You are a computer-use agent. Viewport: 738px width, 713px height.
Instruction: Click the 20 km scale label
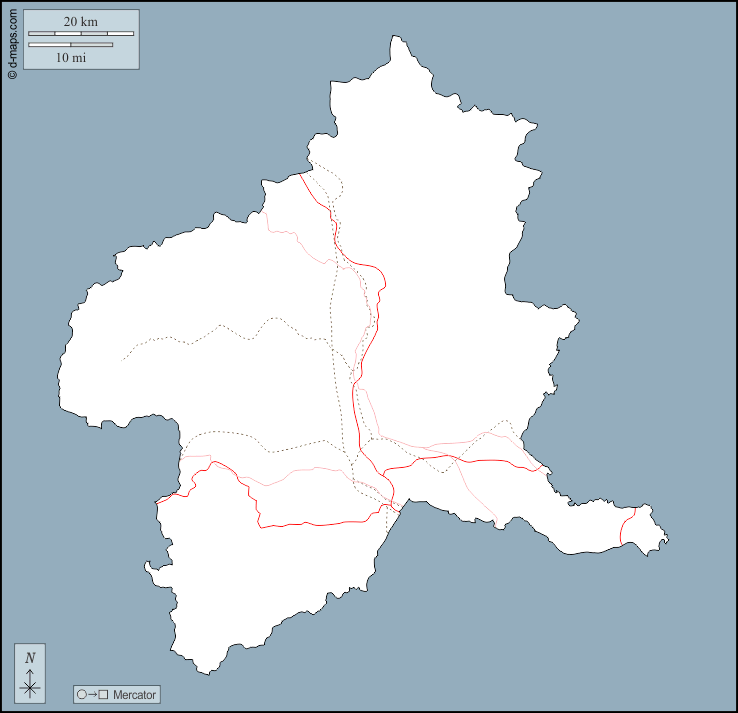coord(81,21)
